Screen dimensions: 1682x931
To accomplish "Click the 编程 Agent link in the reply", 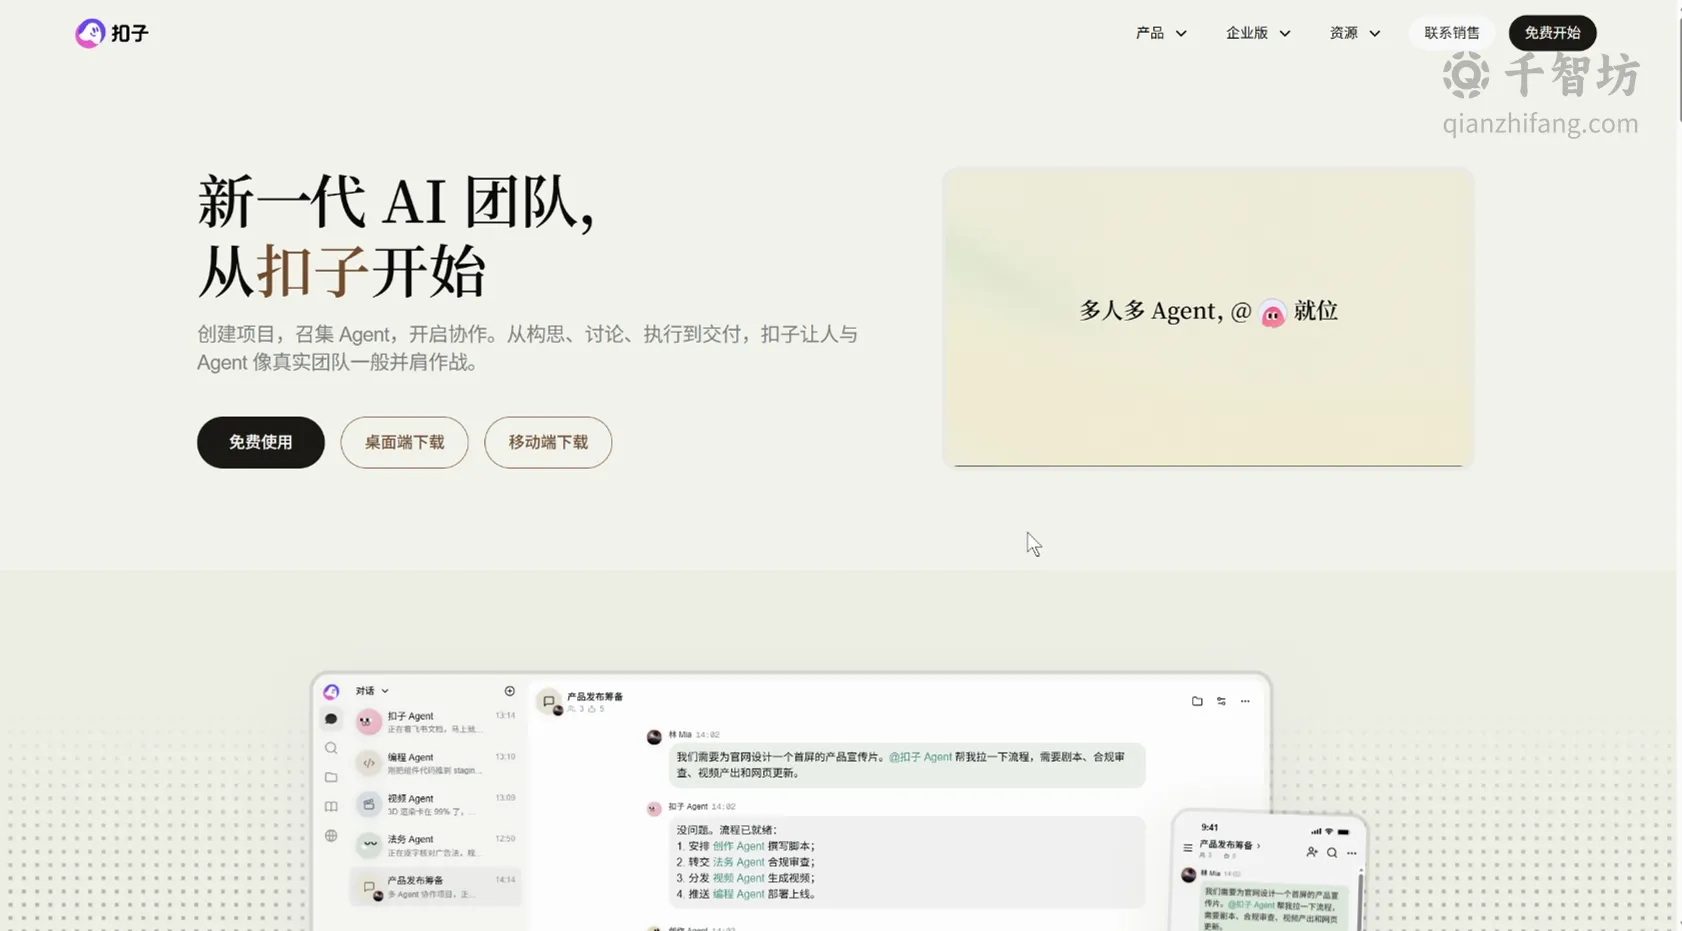I will click(738, 894).
